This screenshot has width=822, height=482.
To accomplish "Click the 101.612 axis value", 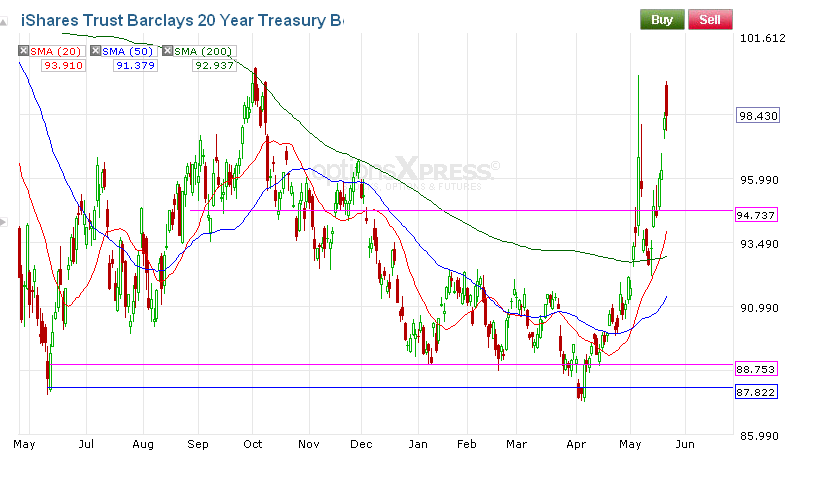I will tap(762, 38).
